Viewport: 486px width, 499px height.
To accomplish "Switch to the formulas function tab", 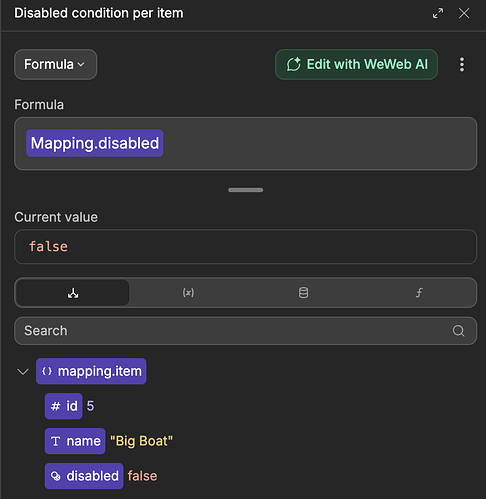I will [x=419, y=293].
